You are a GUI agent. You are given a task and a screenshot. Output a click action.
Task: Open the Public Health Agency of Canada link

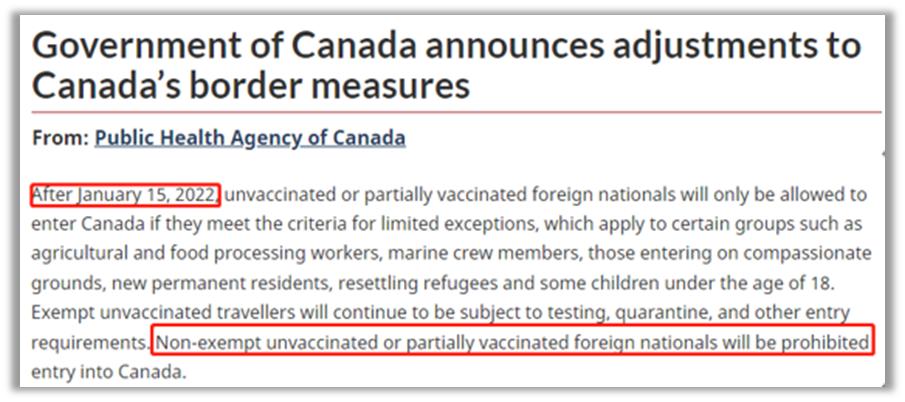(x=250, y=138)
